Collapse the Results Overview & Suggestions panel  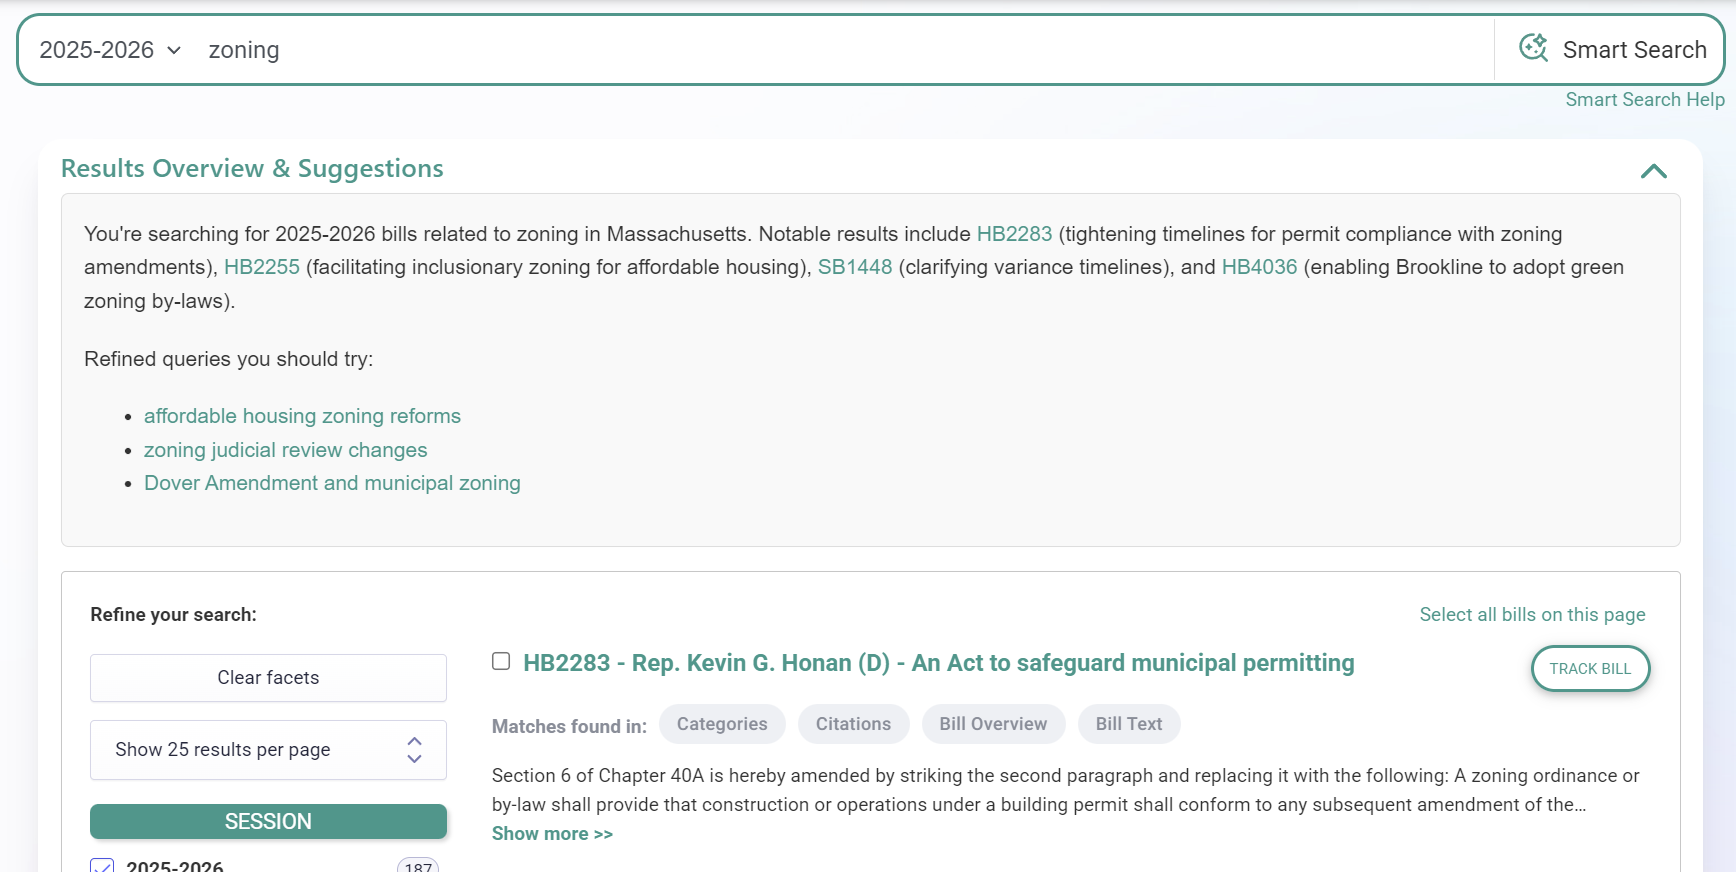(1654, 170)
